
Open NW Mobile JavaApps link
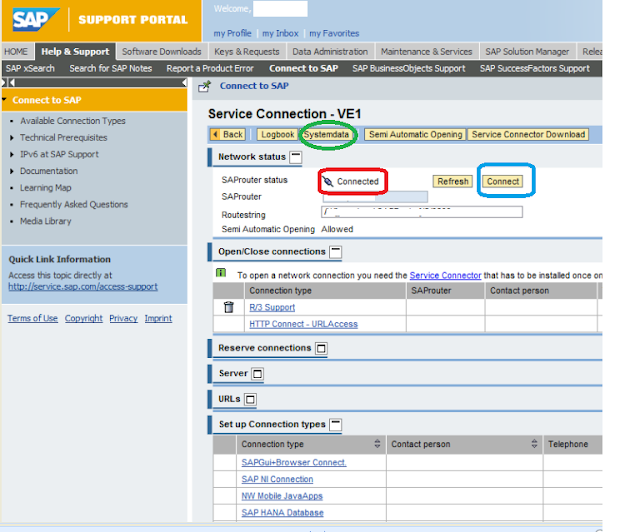click(282, 496)
